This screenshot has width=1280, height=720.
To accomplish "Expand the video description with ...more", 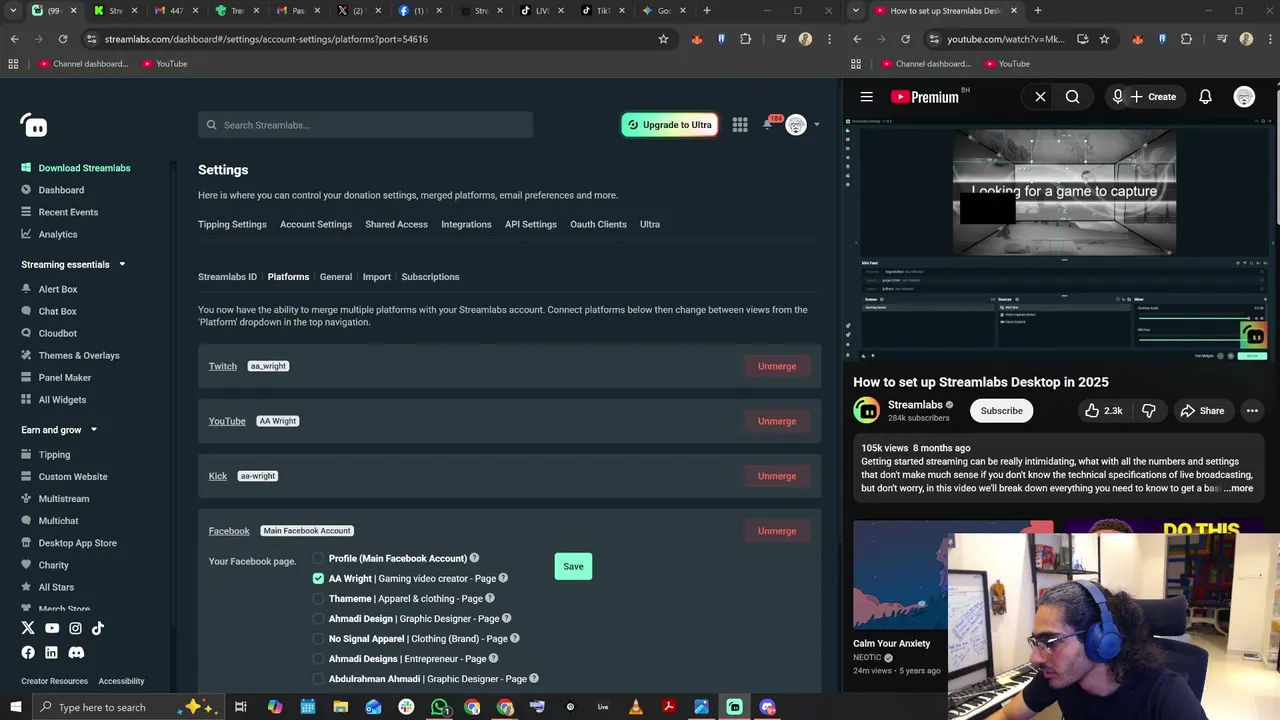I will click(x=1238, y=488).
